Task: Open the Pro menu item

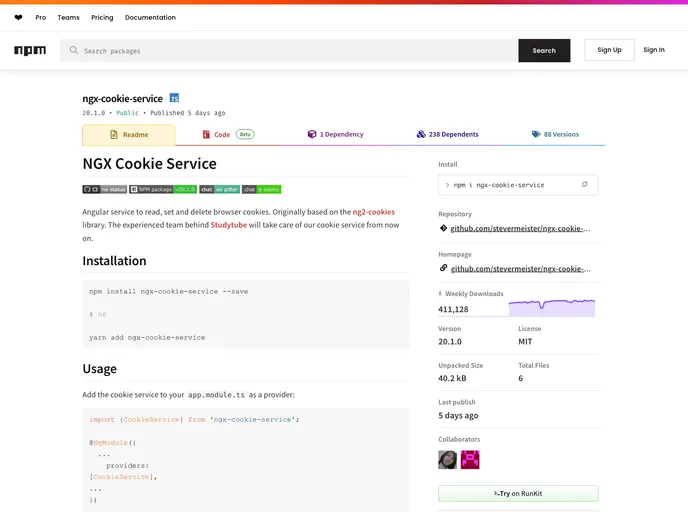Action: point(41,18)
